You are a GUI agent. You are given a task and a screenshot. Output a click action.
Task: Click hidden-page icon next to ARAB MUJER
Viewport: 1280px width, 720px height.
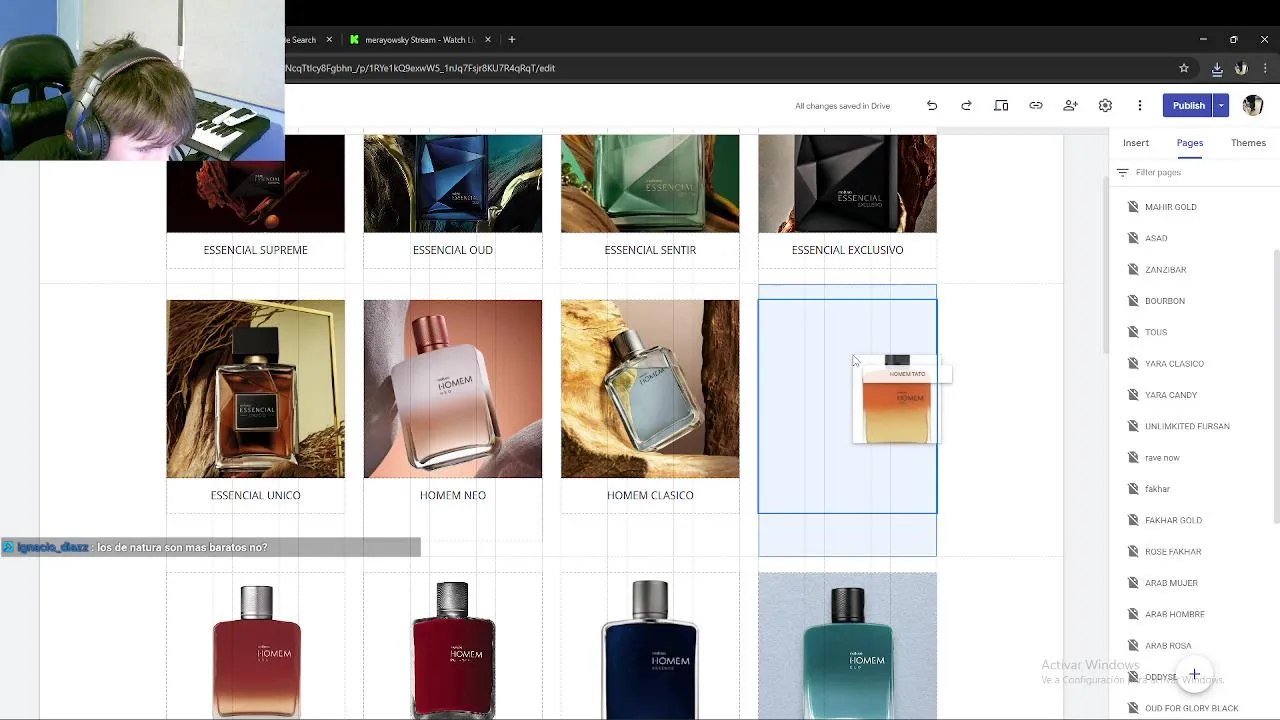1133,583
